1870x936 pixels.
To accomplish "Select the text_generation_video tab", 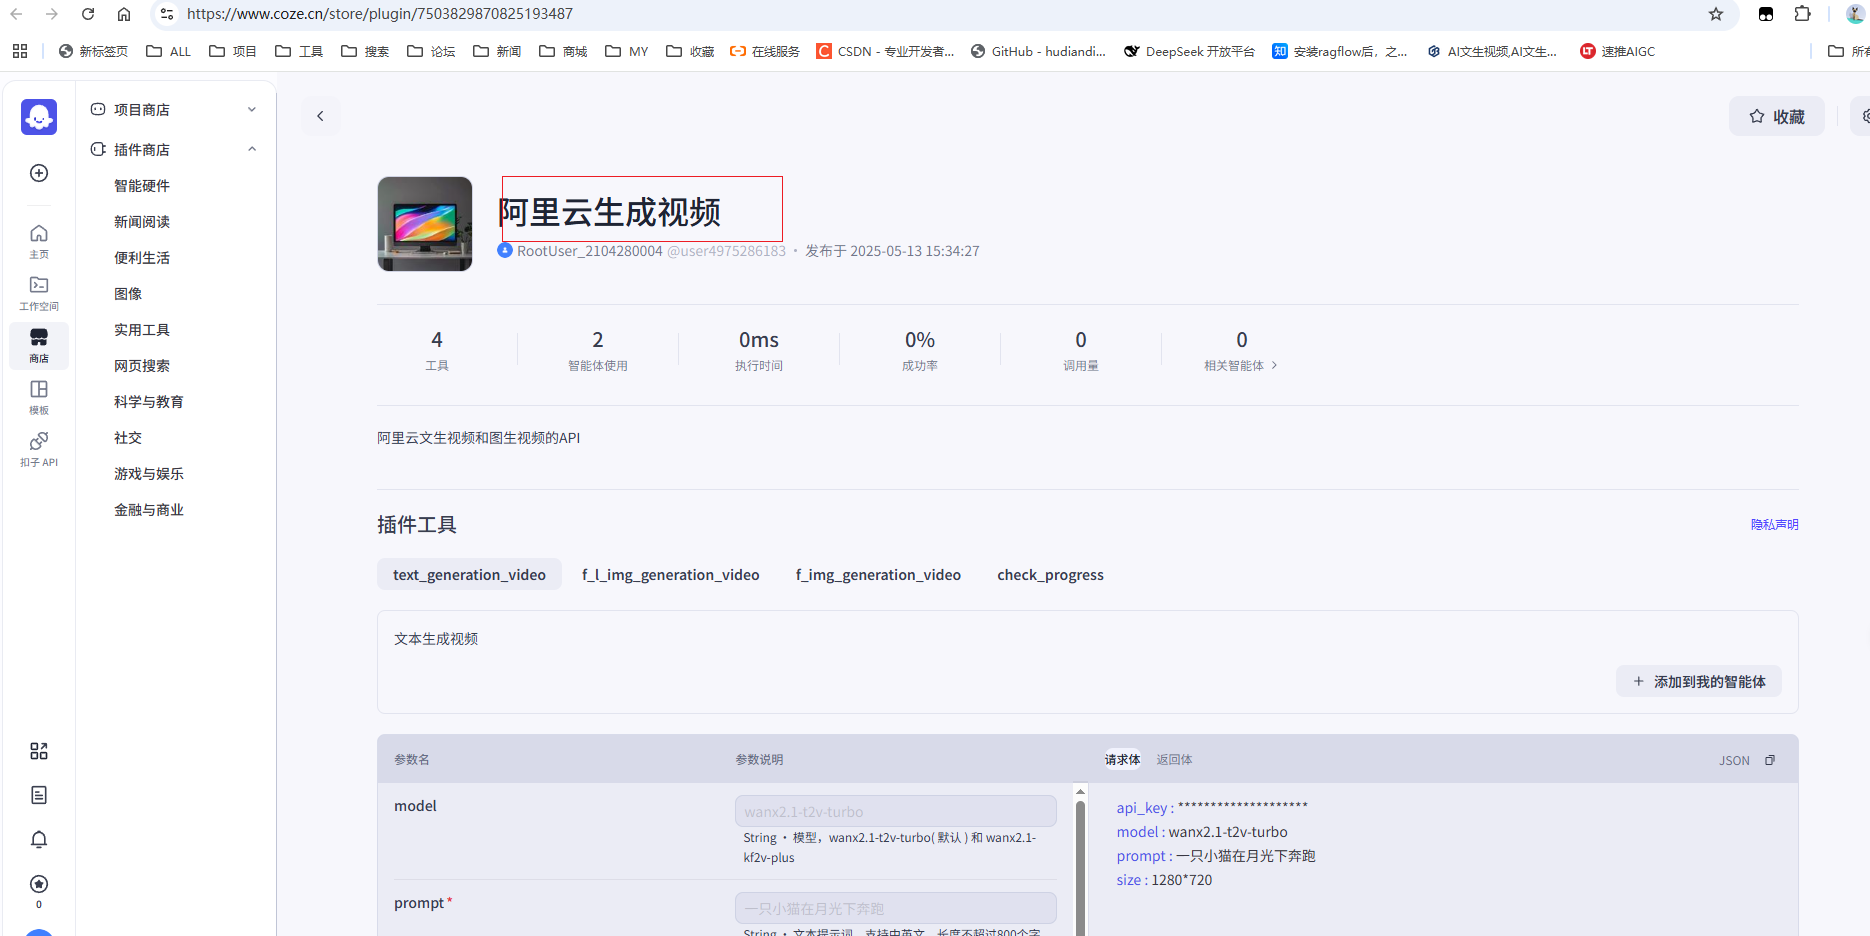I will 469,575.
